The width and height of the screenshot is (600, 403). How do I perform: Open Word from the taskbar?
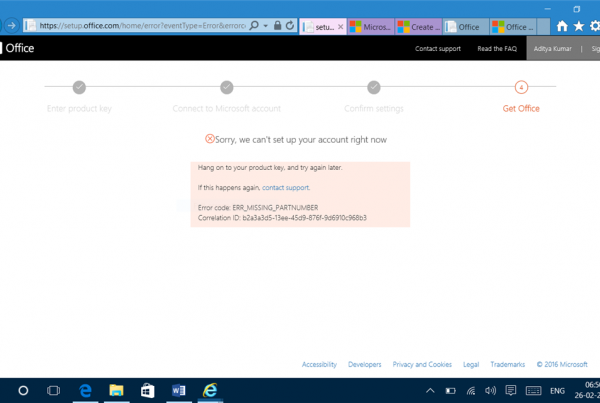tap(179, 390)
